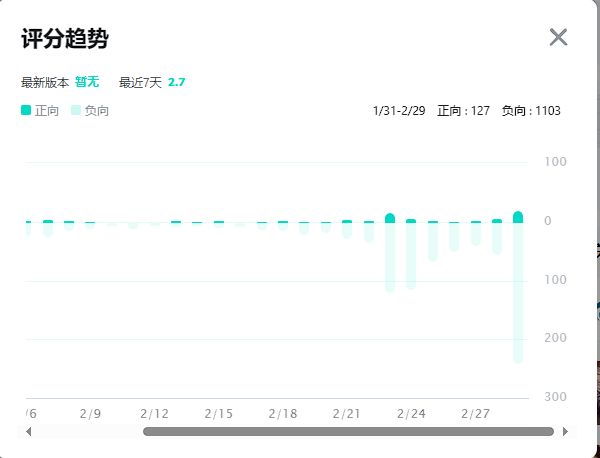Click the 2/24 x-axis date label
600x458 pixels.
[x=411, y=414]
